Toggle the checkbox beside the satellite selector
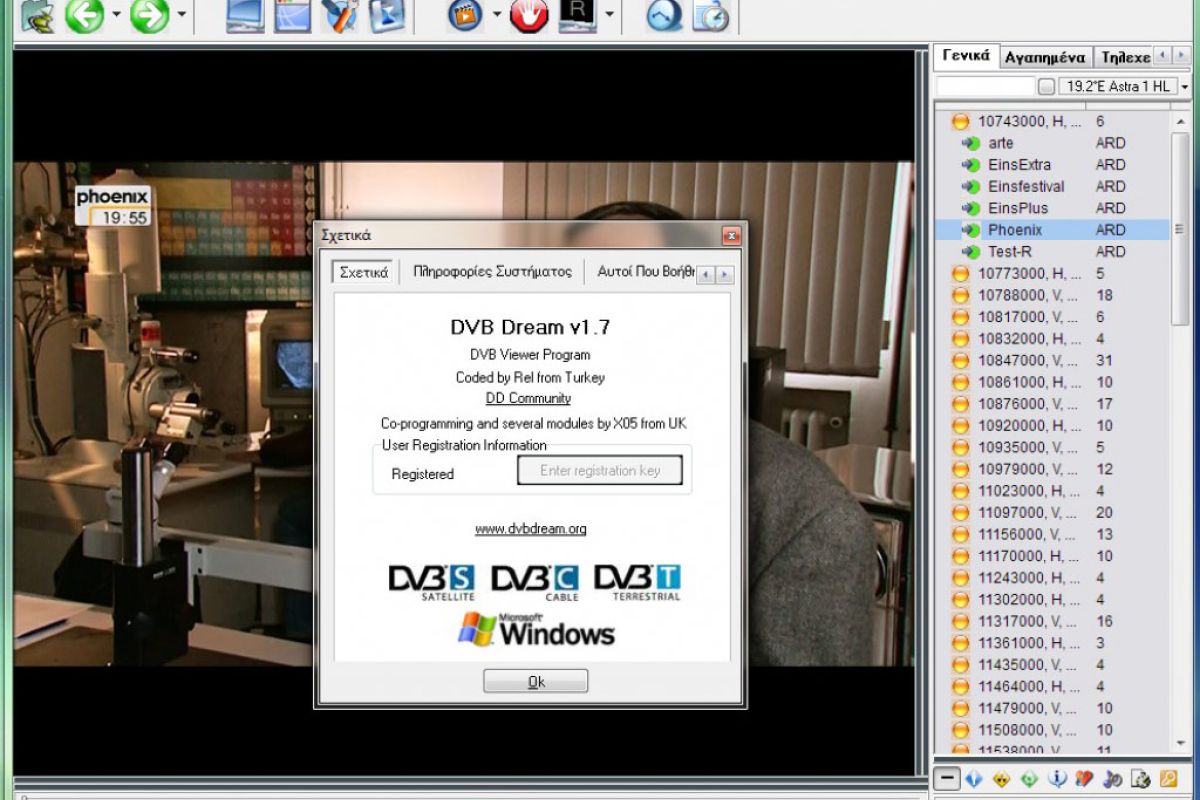Image resolution: width=1200 pixels, height=800 pixels. pos(1046,87)
